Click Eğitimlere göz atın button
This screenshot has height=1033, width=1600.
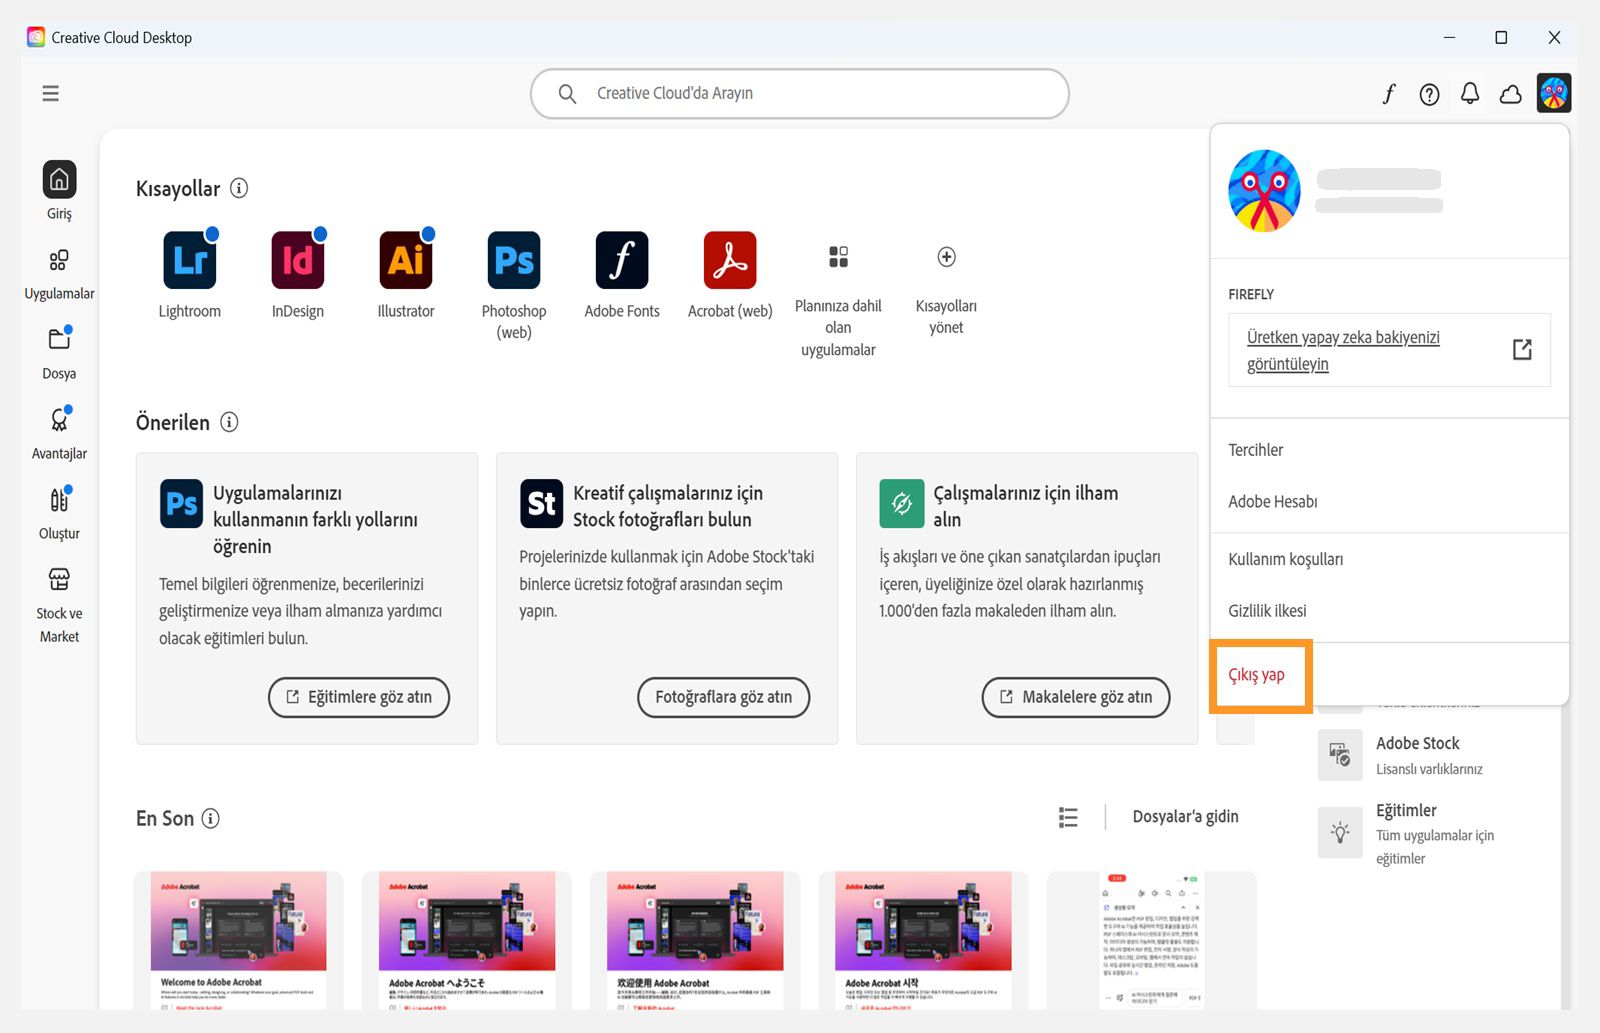click(359, 697)
